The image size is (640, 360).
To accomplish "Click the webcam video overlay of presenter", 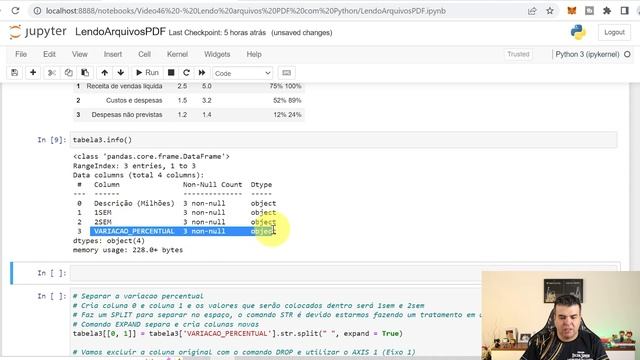I will [x=560, y=316].
